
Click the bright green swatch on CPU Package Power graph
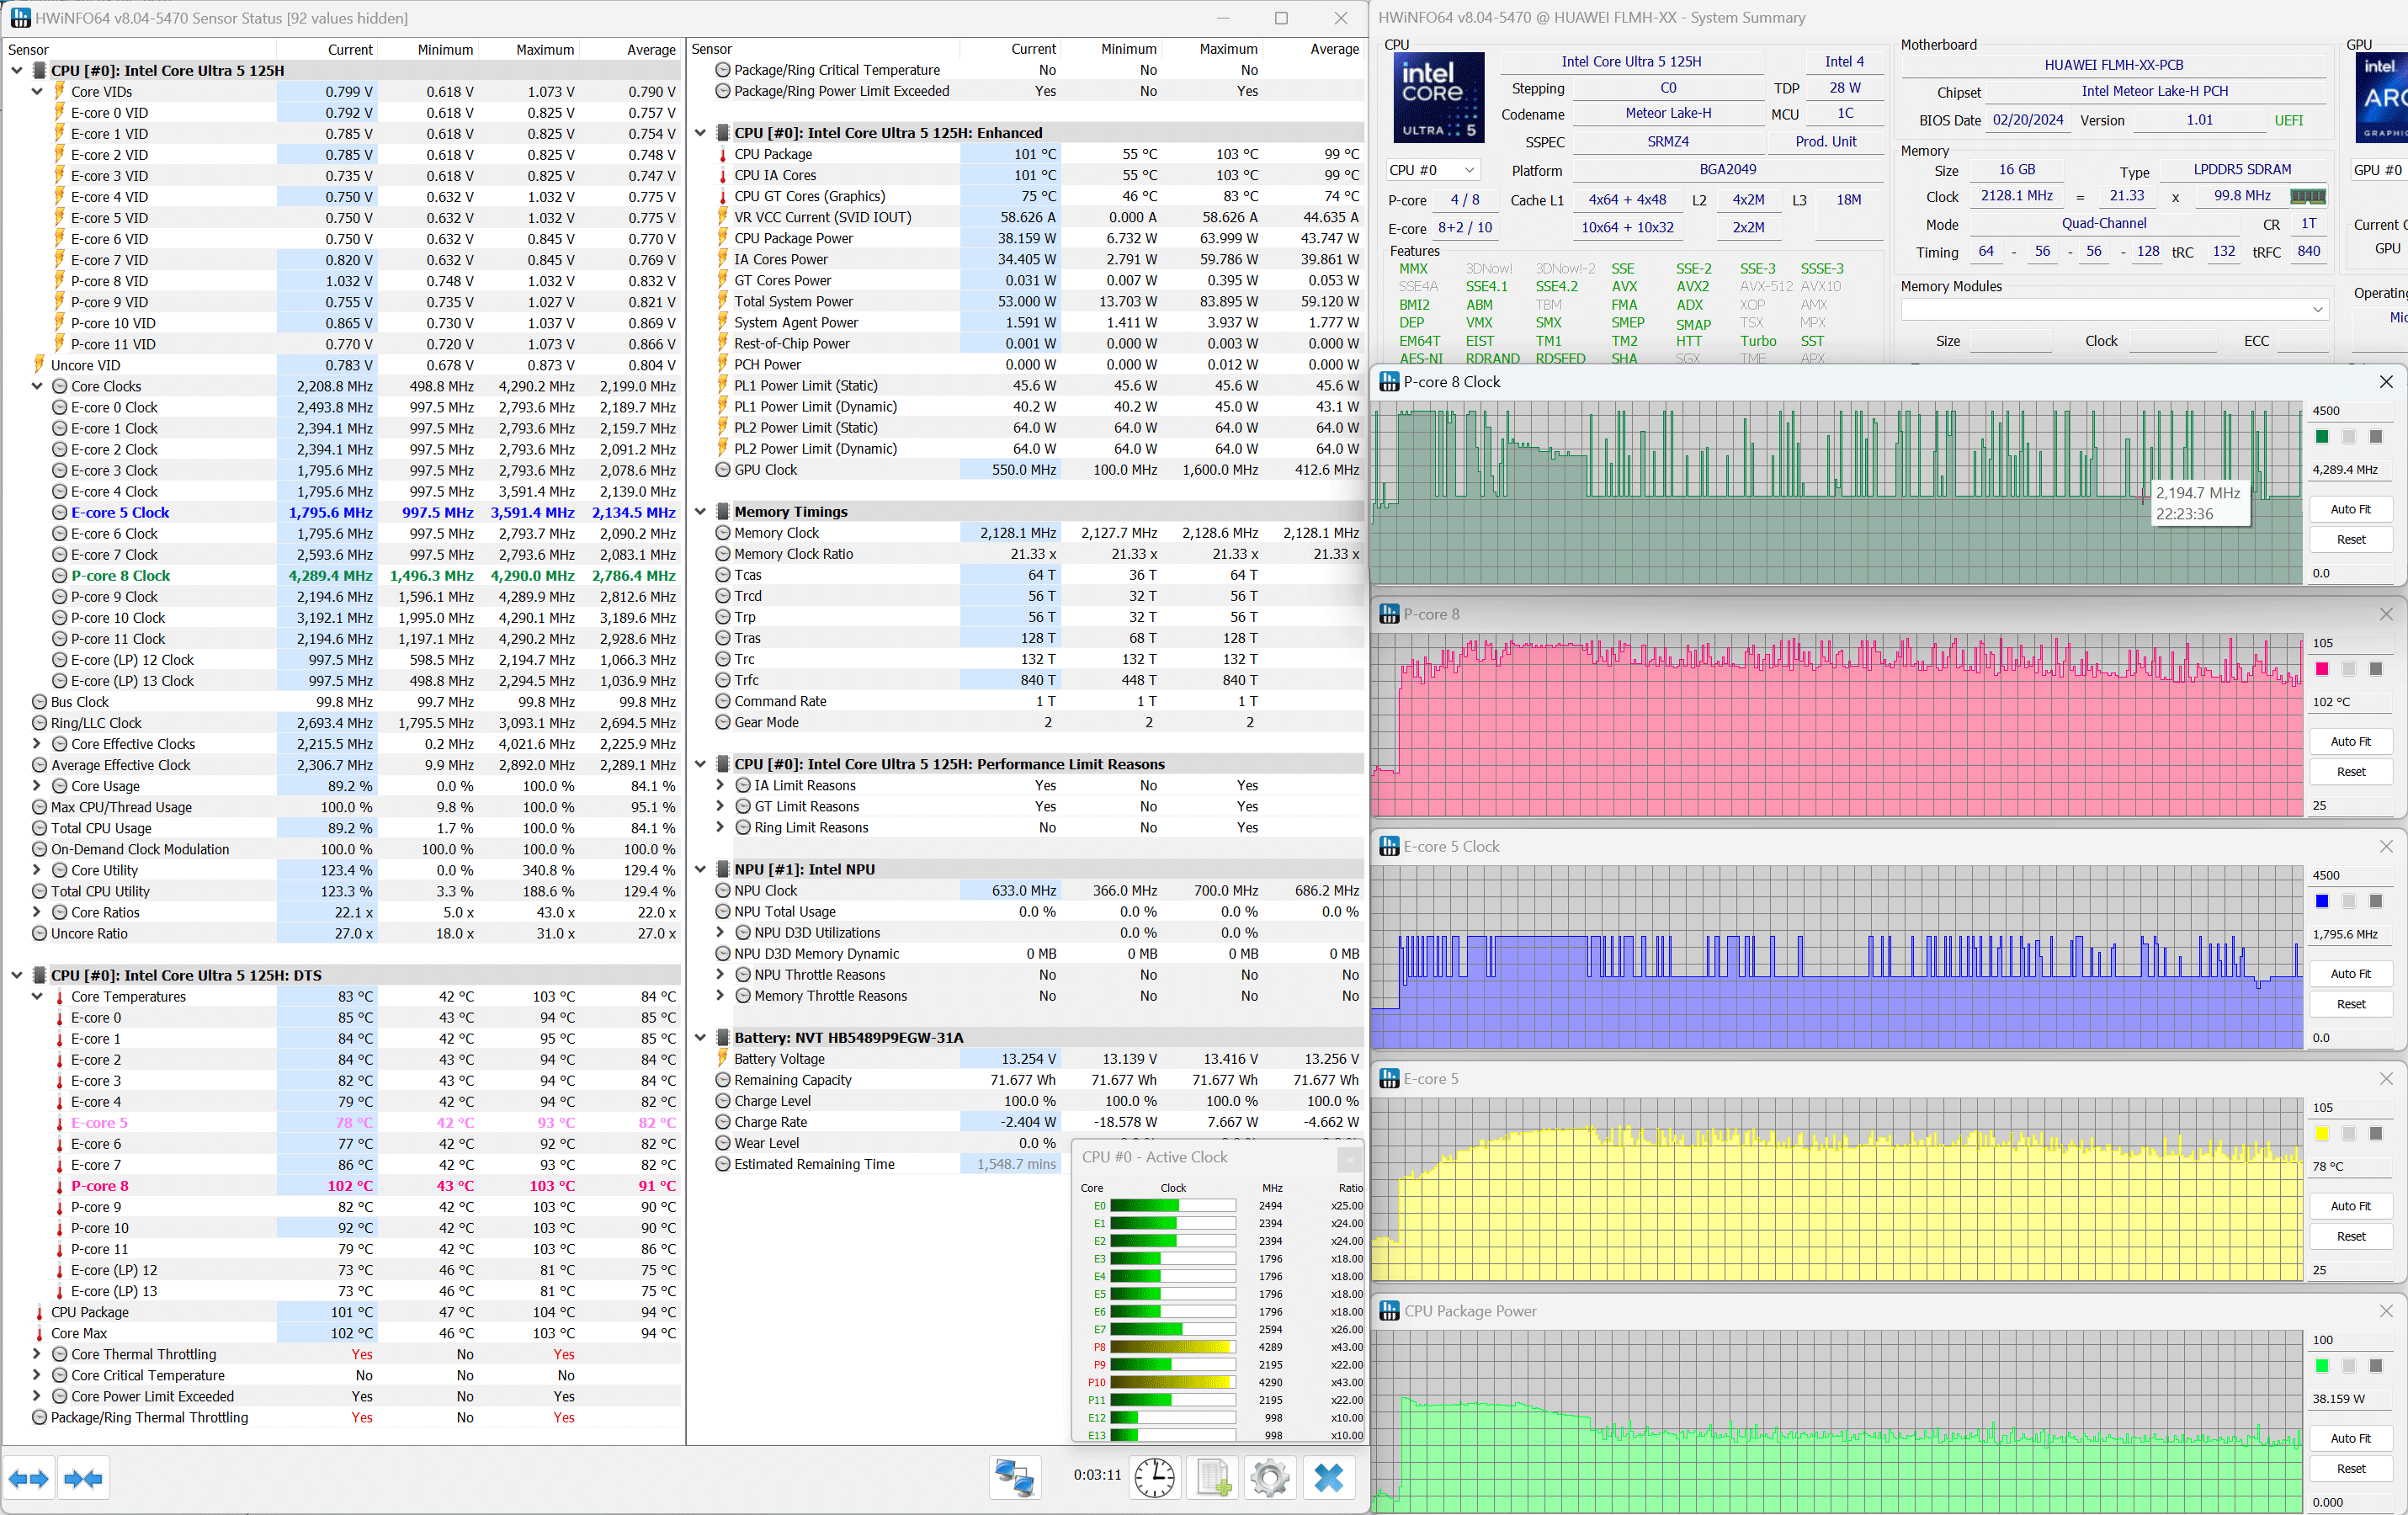(2322, 1366)
